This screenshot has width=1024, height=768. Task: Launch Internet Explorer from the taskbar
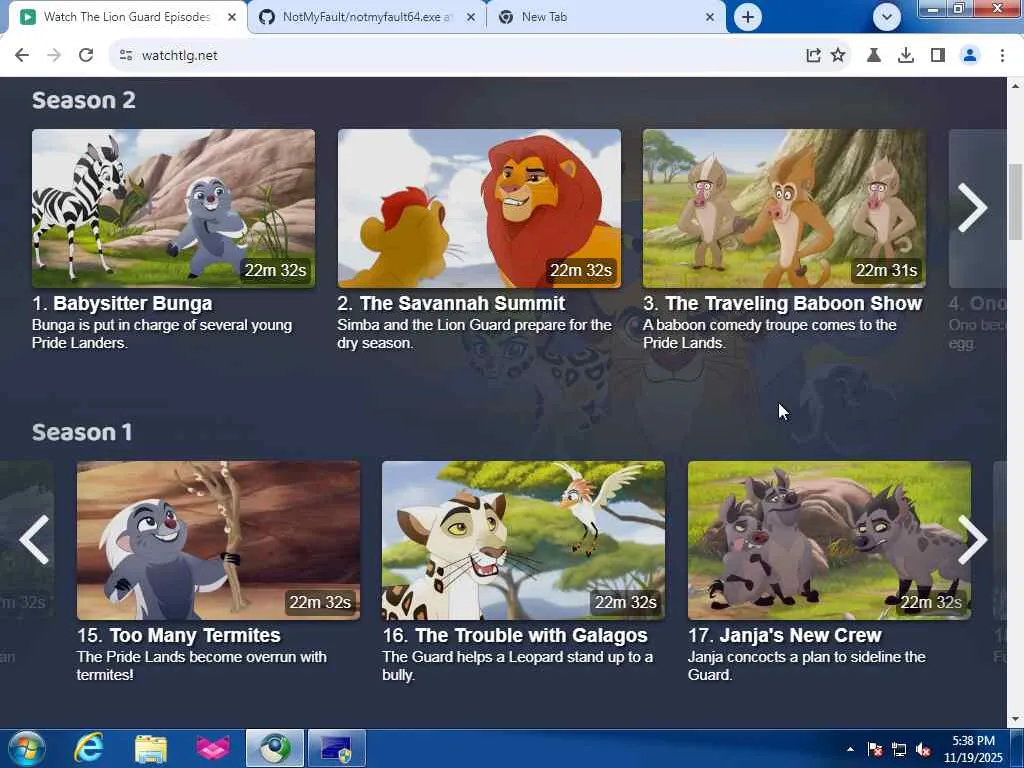click(88, 748)
